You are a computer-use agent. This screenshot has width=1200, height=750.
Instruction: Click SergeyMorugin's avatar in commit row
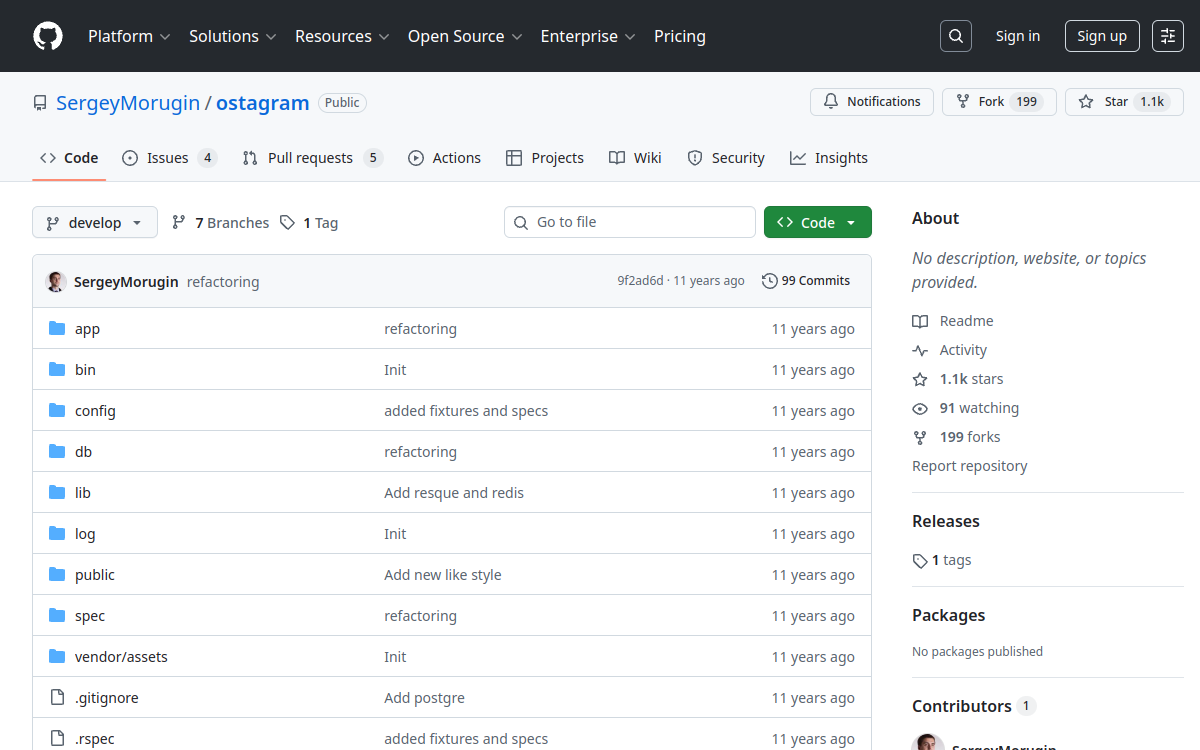57,282
